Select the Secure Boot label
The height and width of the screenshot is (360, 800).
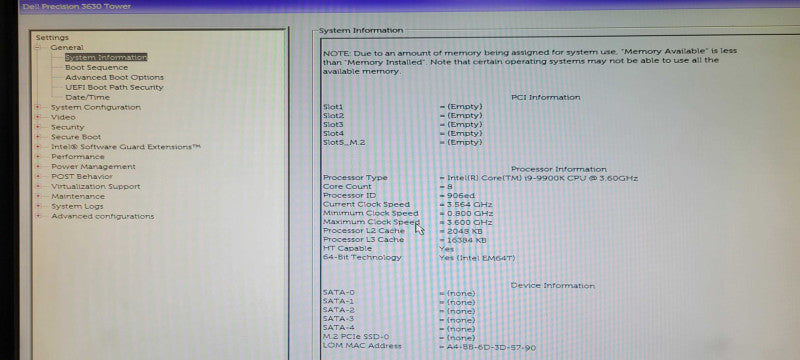(x=76, y=137)
